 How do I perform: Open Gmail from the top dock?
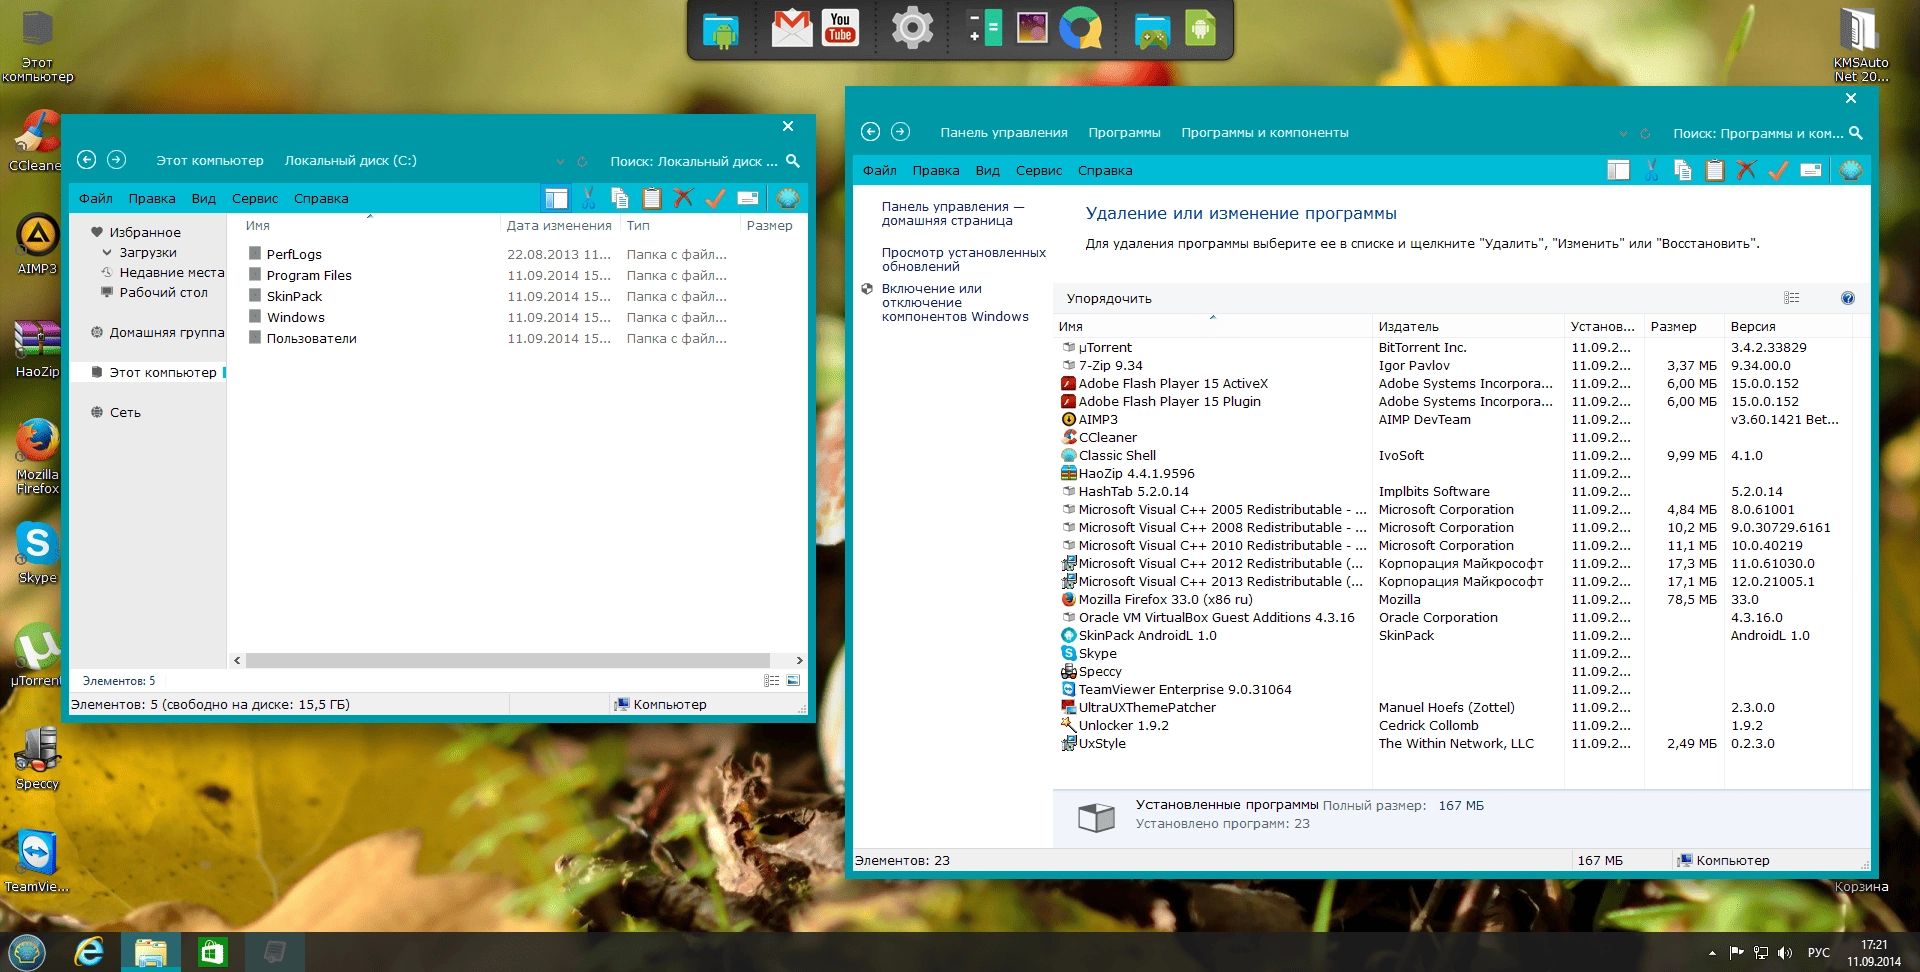(792, 28)
